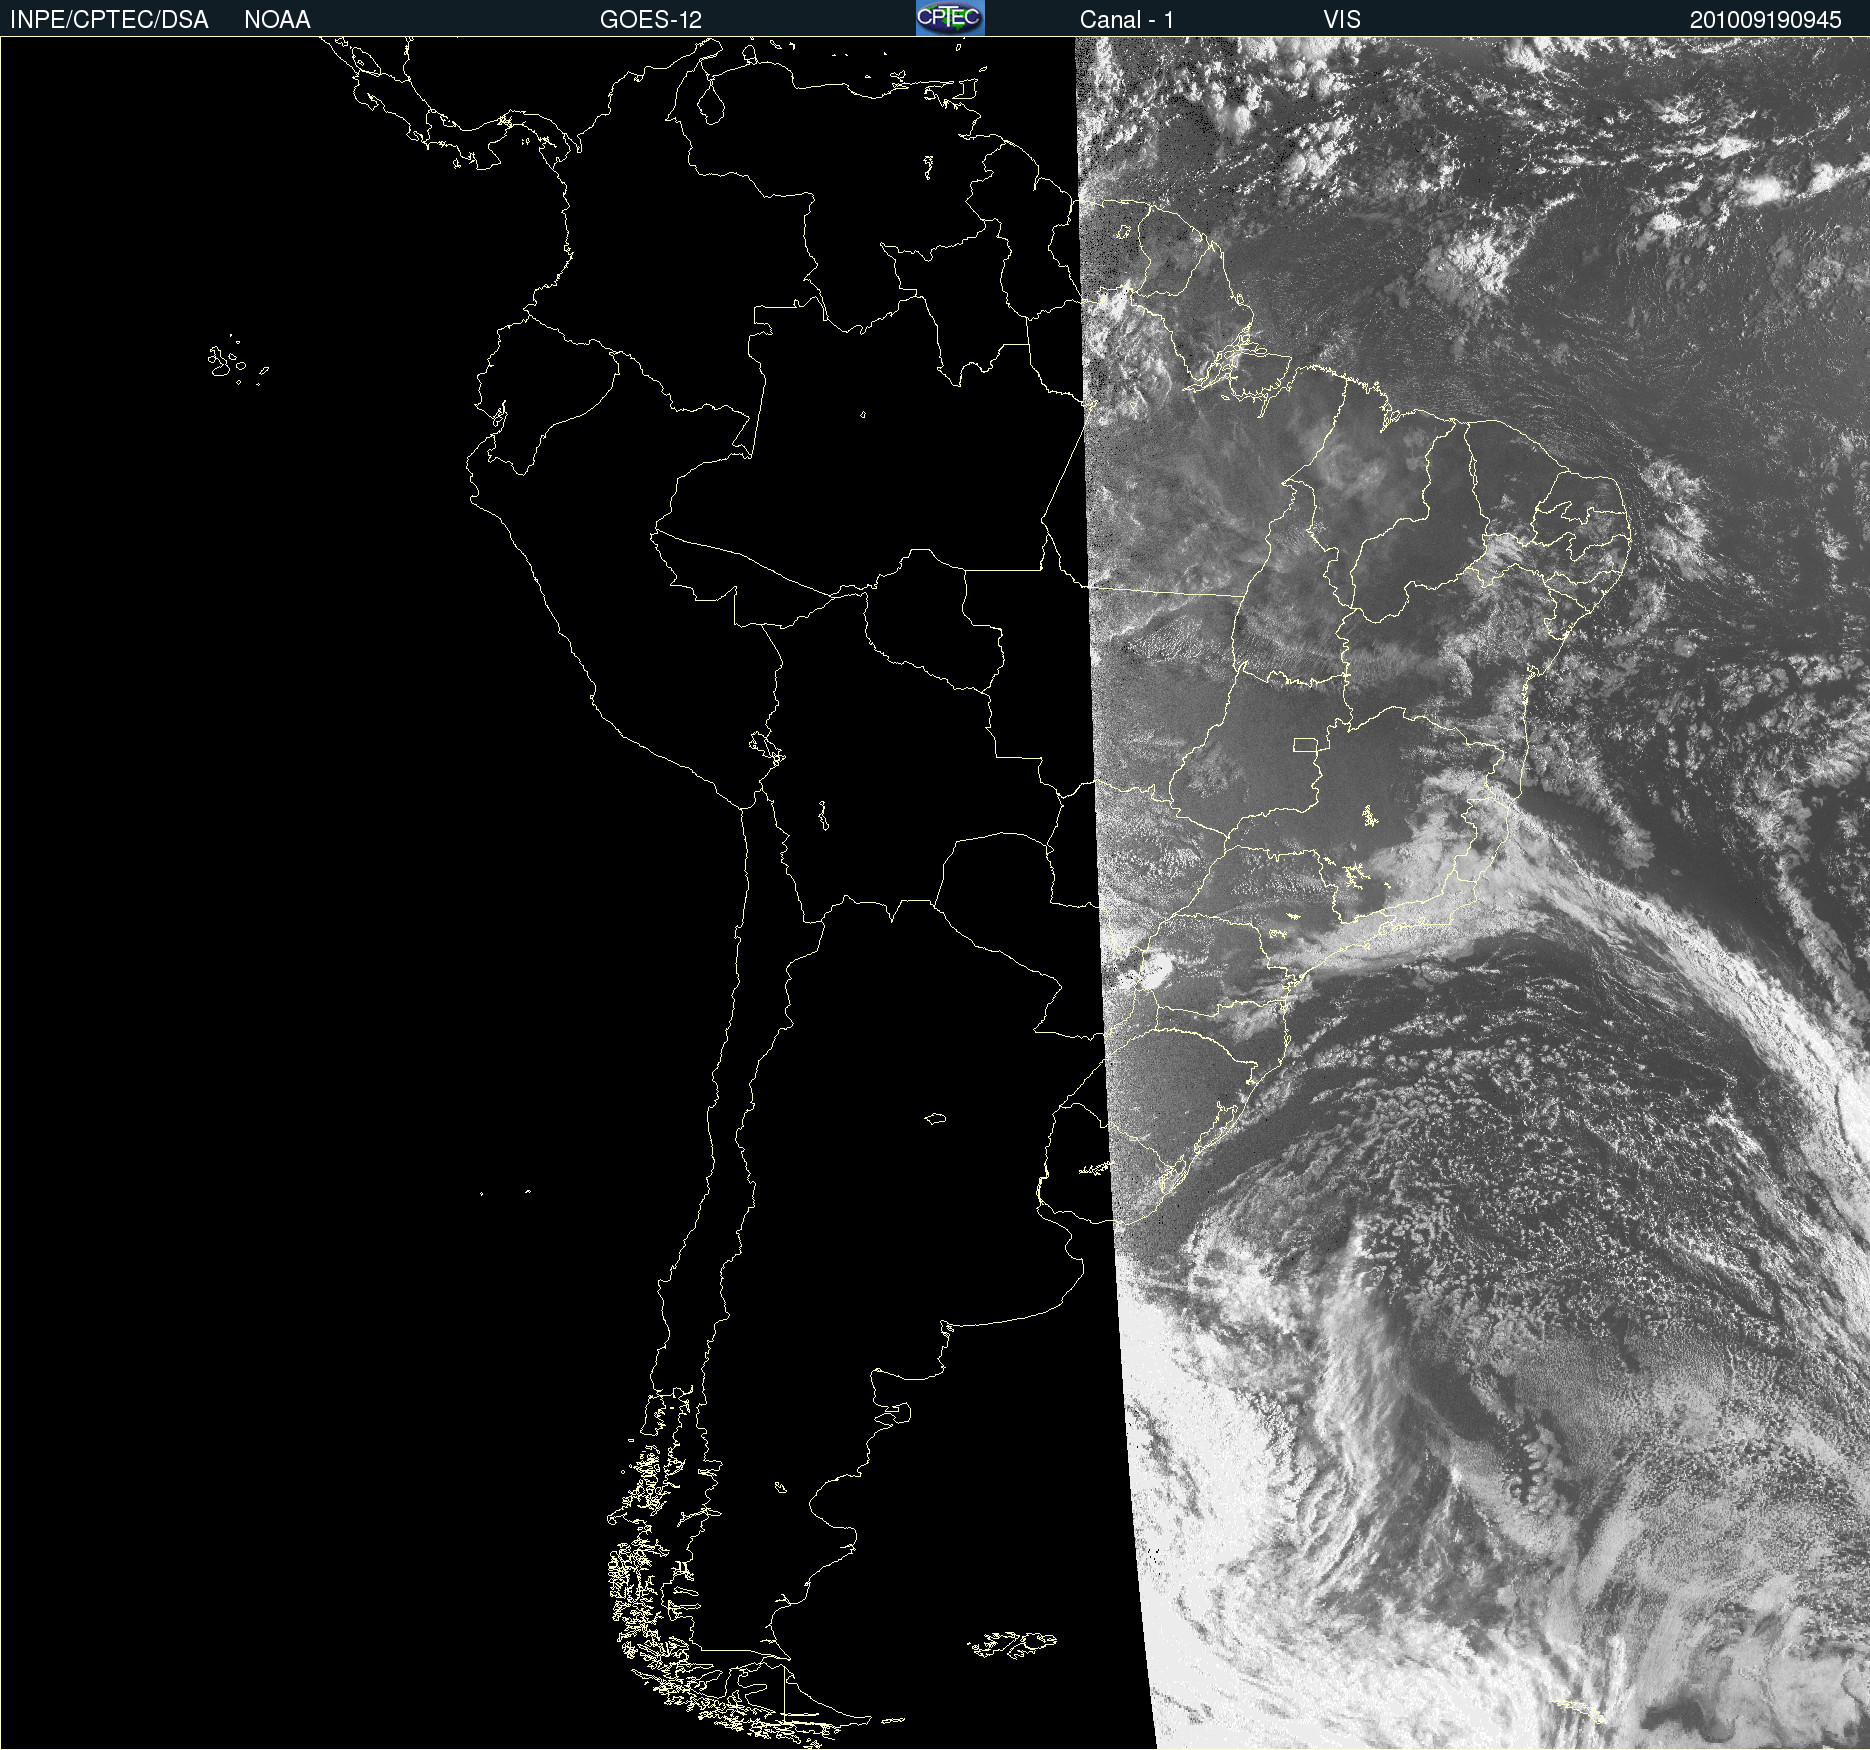Select the Canal - 1 label
Viewport: 1870px width, 1750px height.
(1127, 20)
